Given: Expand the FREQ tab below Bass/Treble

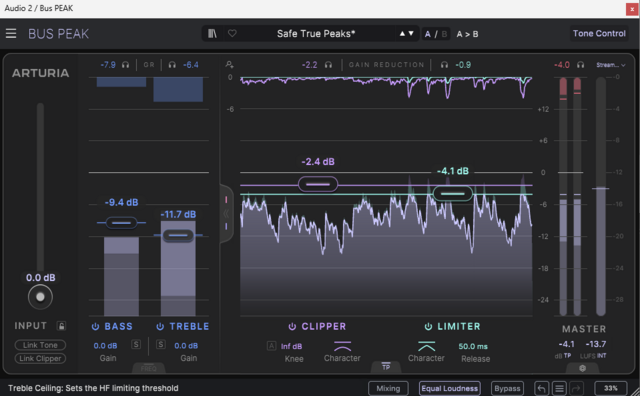Looking at the screenshot, I should coord(149,368).
